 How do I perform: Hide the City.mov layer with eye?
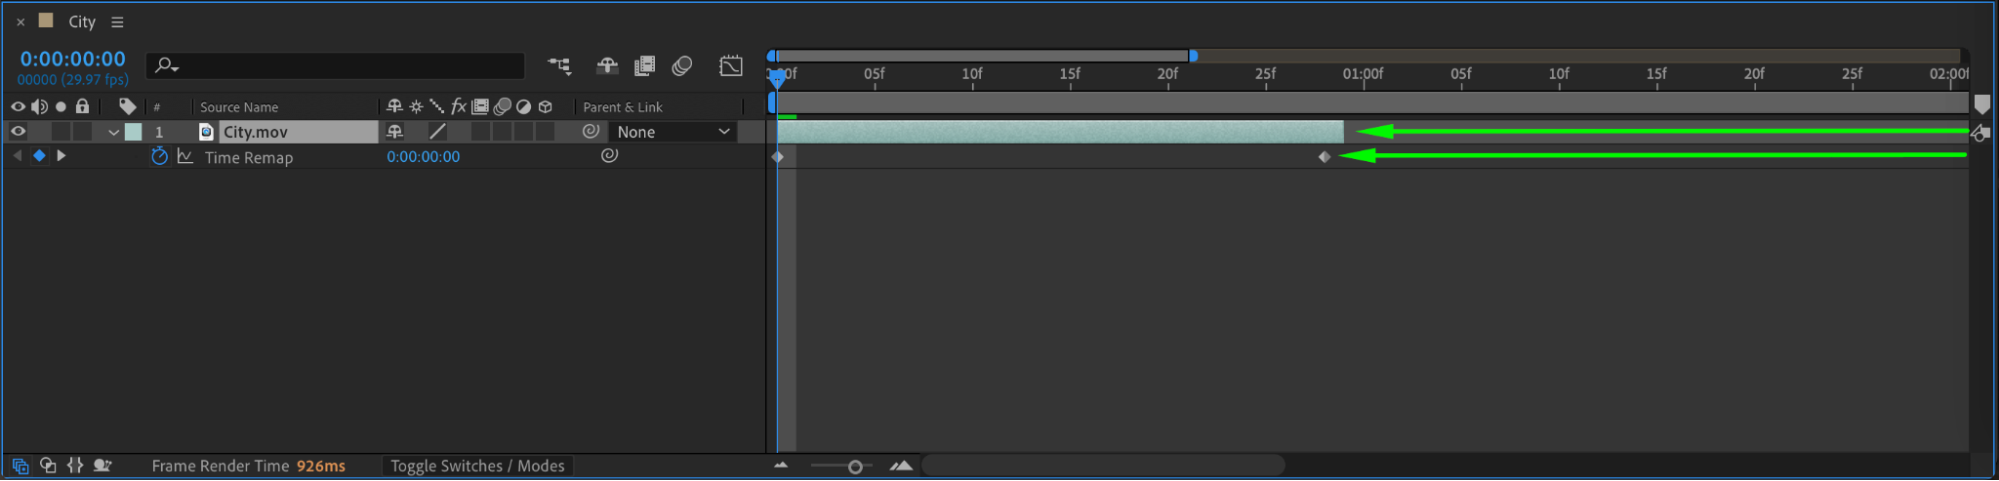pyautogui.click(x=18, y=131)
